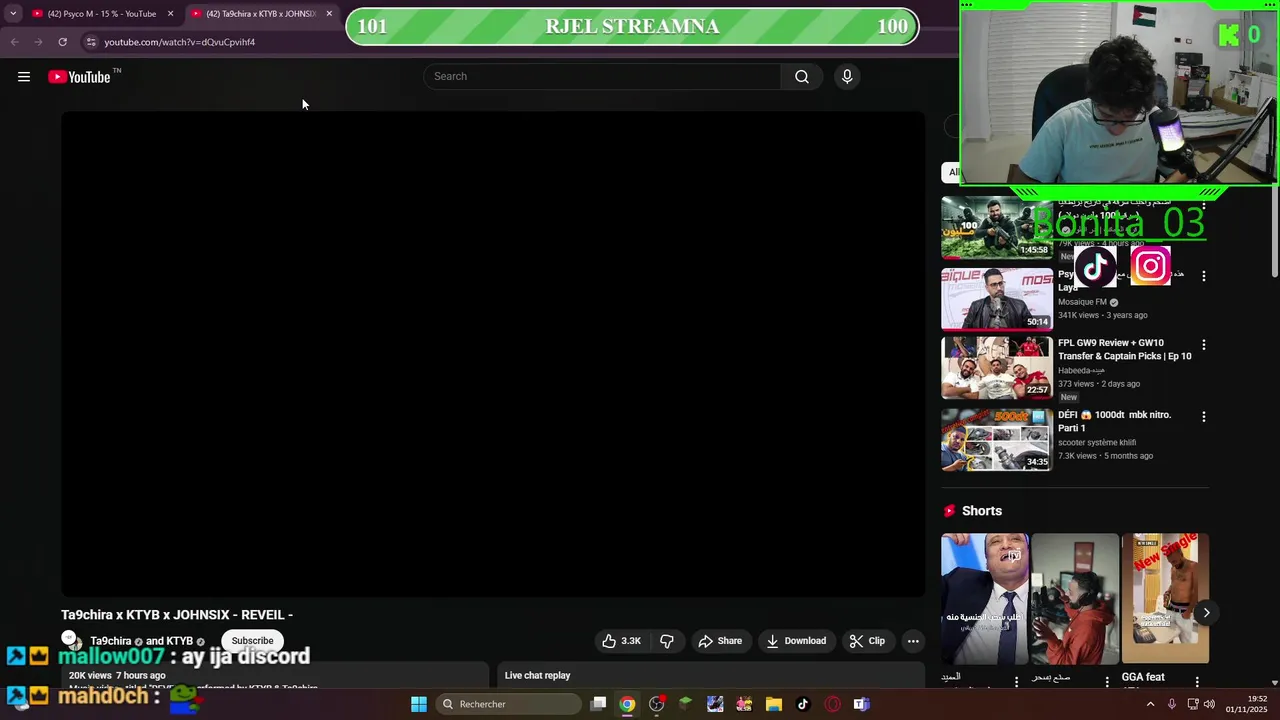Show next Shorts with right chevron

click(x=1206, y=613)
